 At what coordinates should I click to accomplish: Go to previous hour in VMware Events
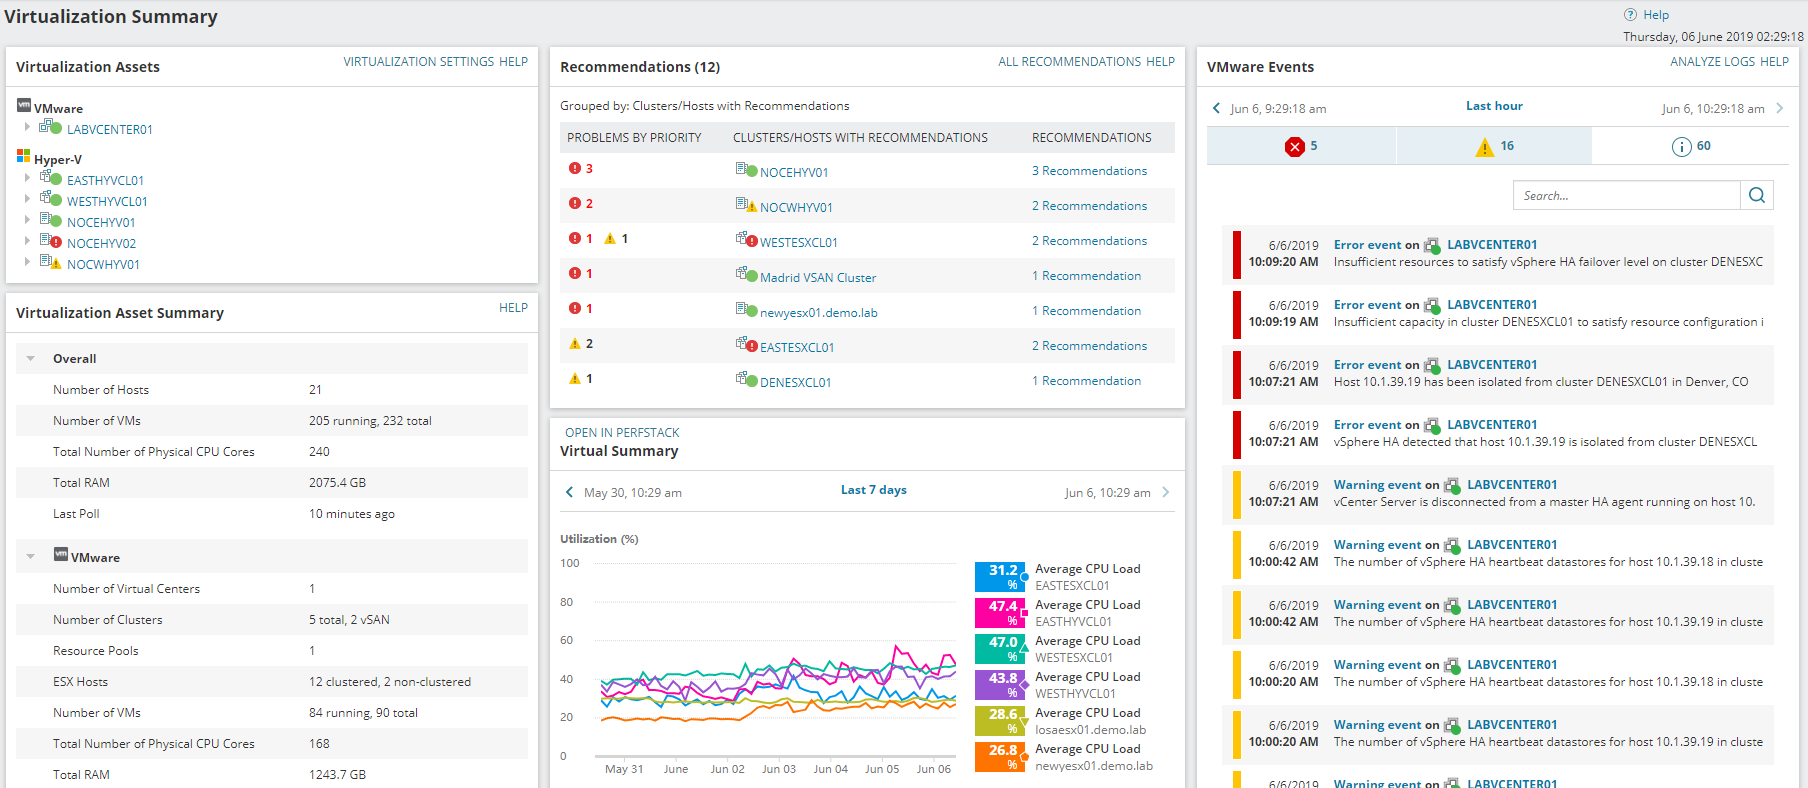pos(1216,108)
